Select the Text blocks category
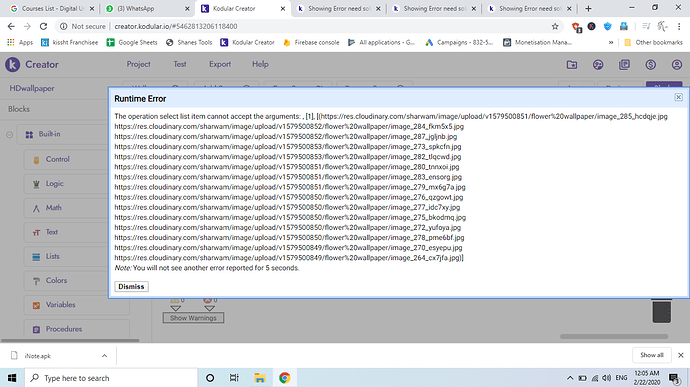Viewport: 690px width, 387px height. tap(51, 232)
